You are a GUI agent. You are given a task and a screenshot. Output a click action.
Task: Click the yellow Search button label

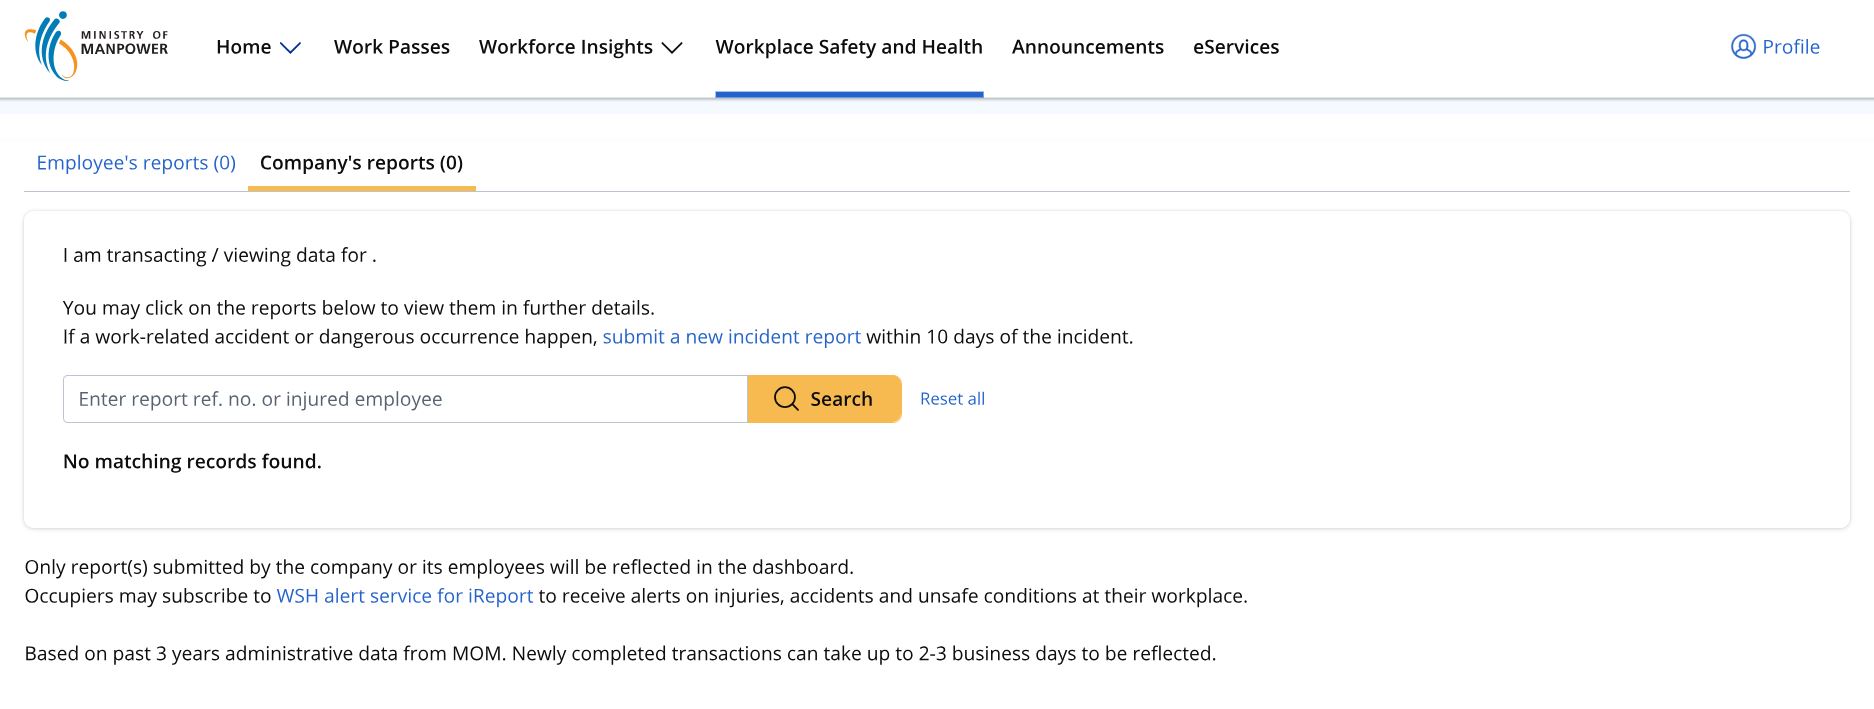tap(841, 399)
